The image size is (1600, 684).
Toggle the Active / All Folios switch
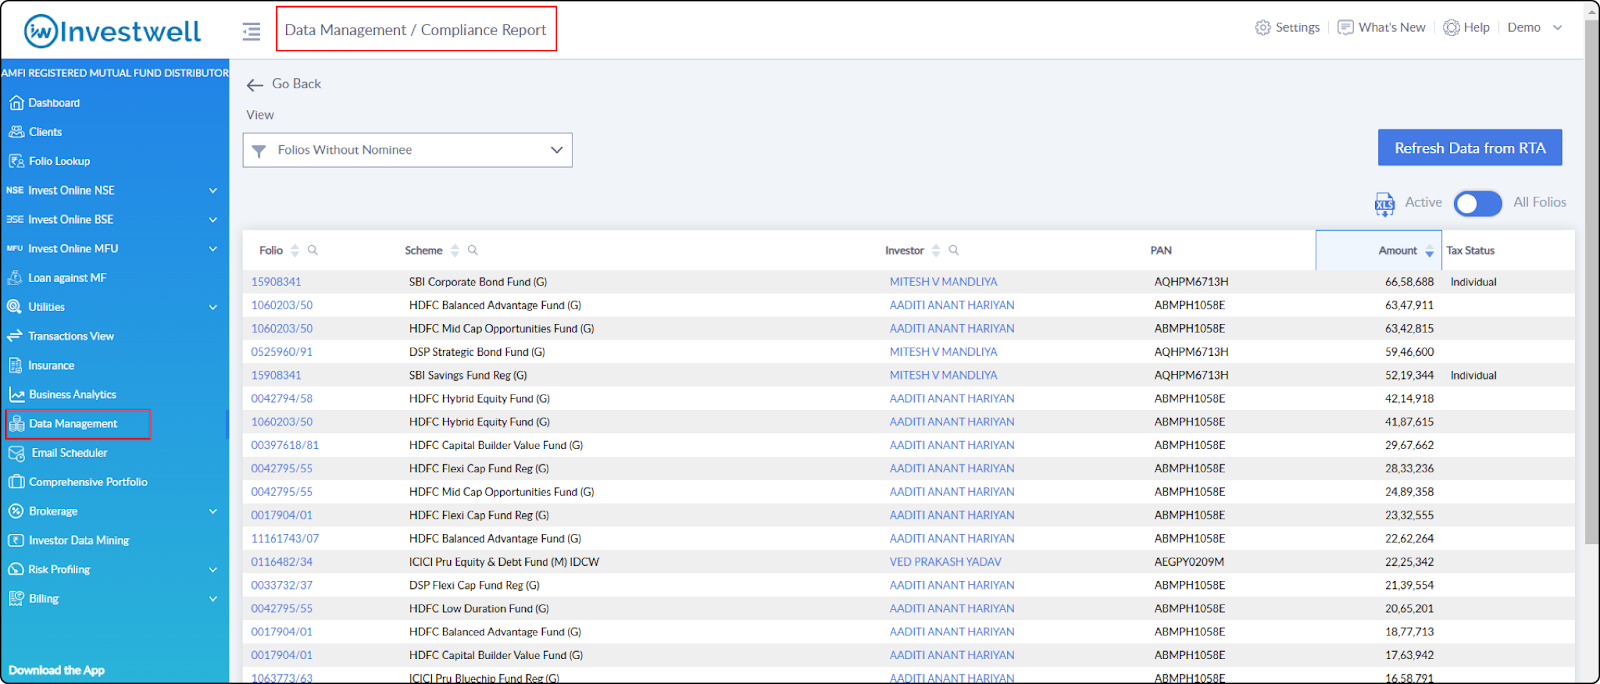[1477, 204]
